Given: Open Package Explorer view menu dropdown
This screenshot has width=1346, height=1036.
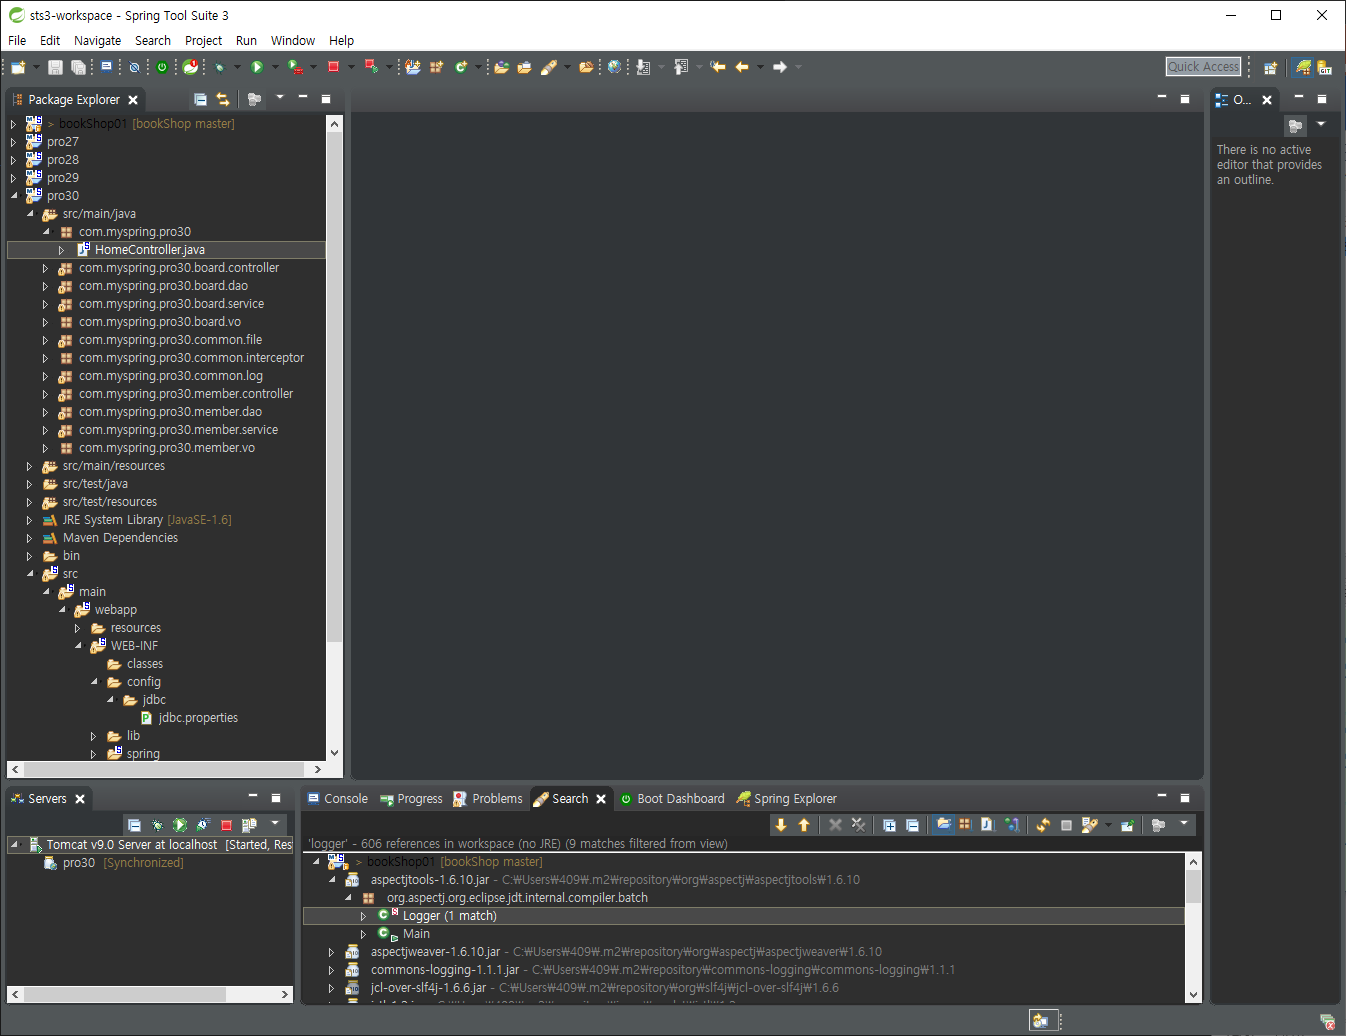Looking at the screenshot, I should click(x=280, y=98).
